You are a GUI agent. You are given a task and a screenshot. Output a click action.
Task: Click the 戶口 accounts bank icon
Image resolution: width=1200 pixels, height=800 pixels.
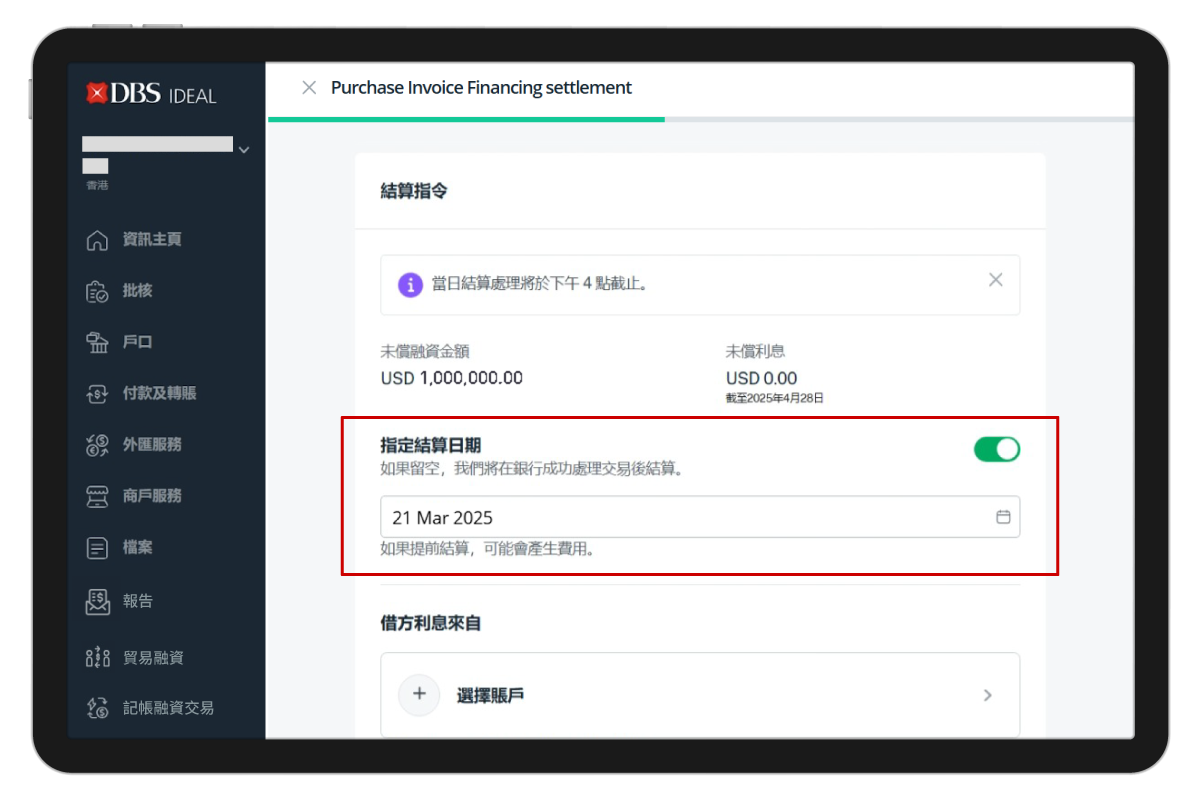point(97,342)
